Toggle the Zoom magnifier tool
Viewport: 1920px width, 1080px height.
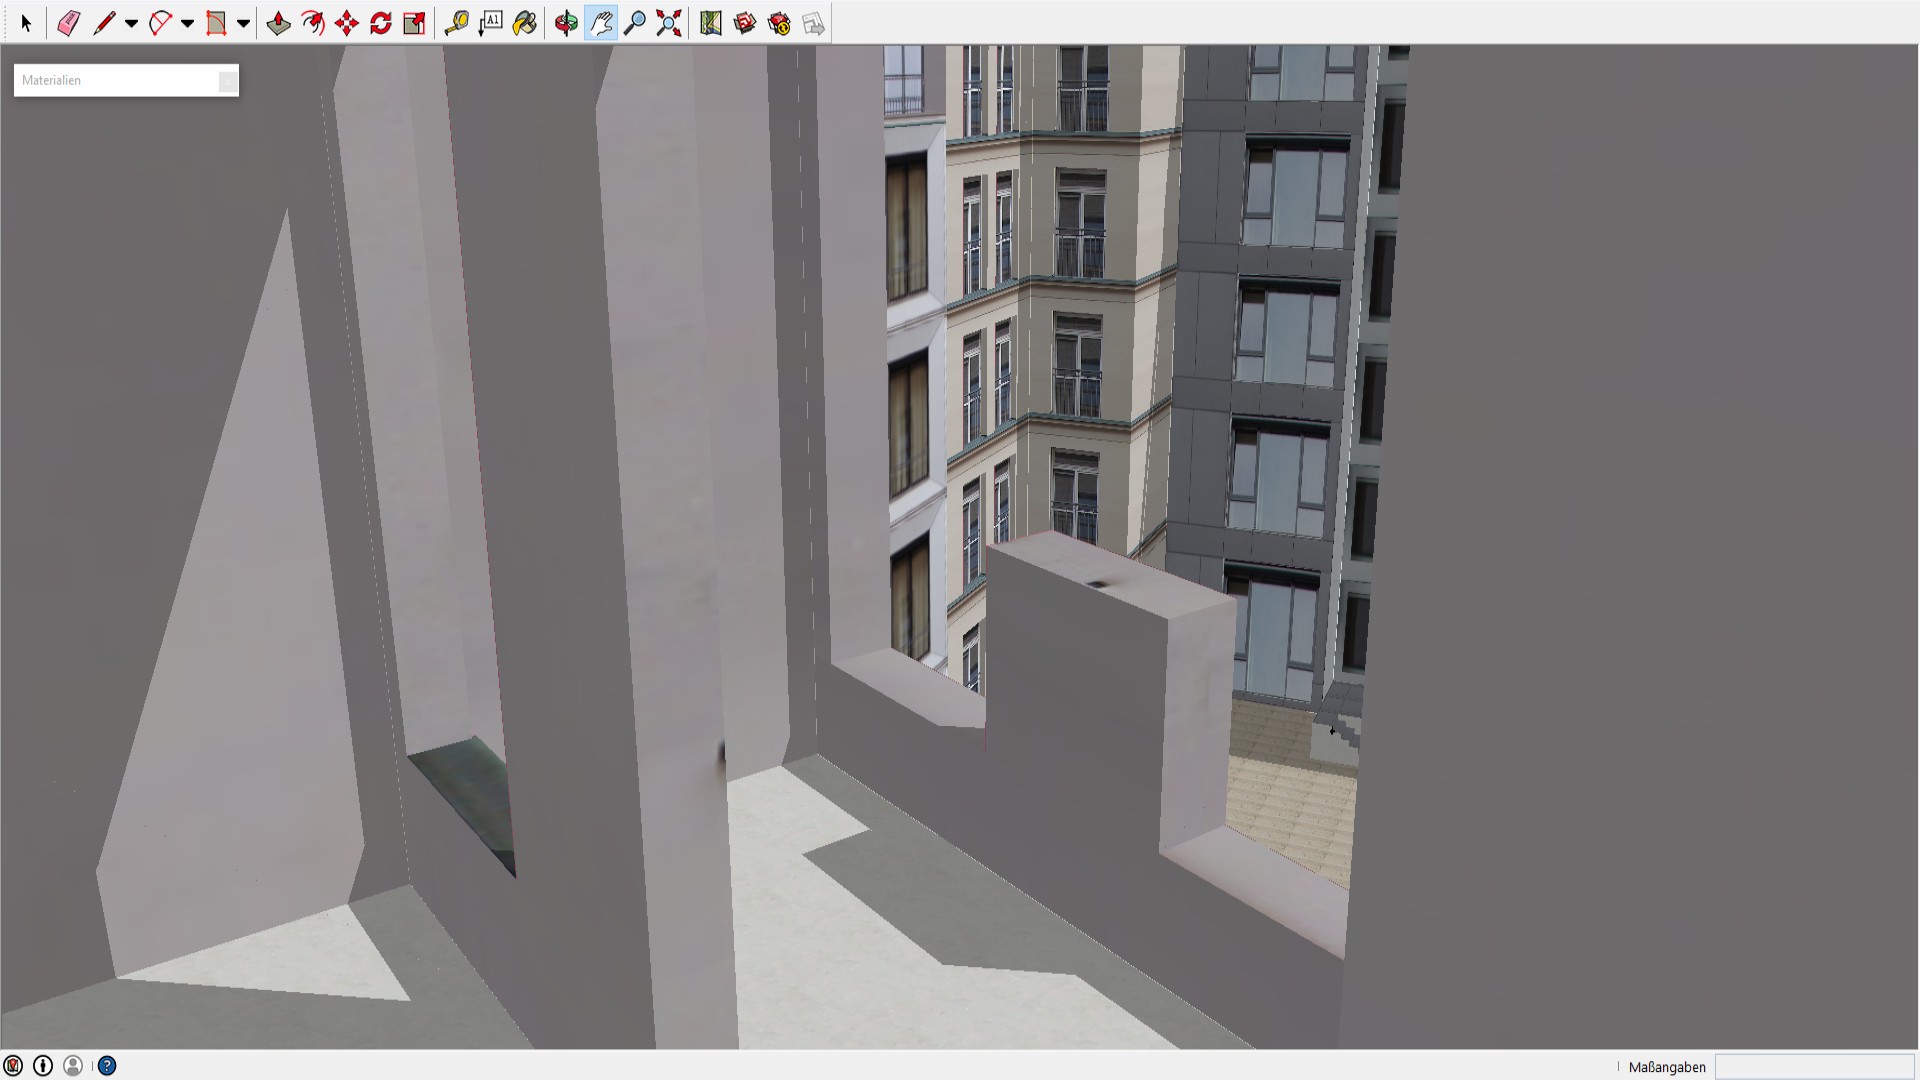(x=634, y=23)
